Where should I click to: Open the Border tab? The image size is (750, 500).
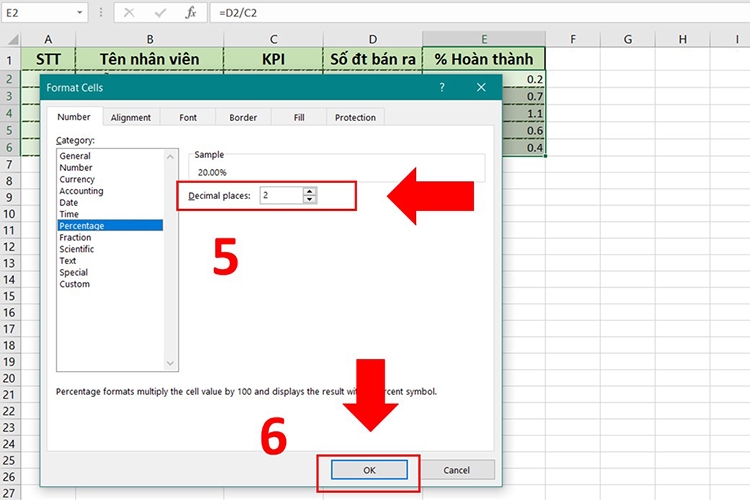click(243, 117)
